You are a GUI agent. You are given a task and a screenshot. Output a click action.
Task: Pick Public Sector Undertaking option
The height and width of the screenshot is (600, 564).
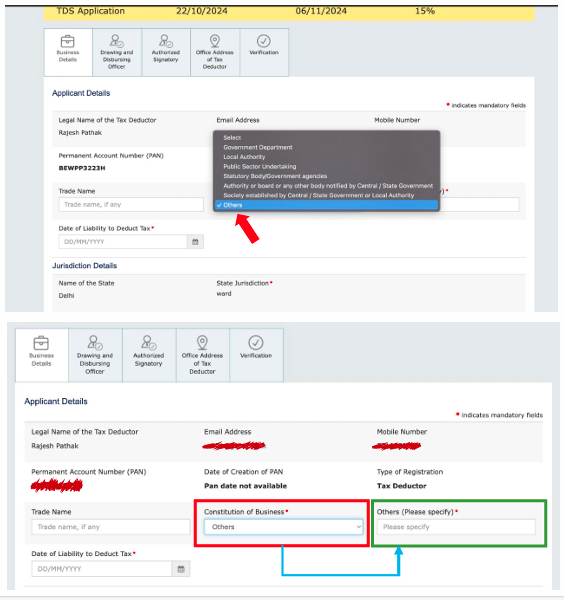click(260, 166)
